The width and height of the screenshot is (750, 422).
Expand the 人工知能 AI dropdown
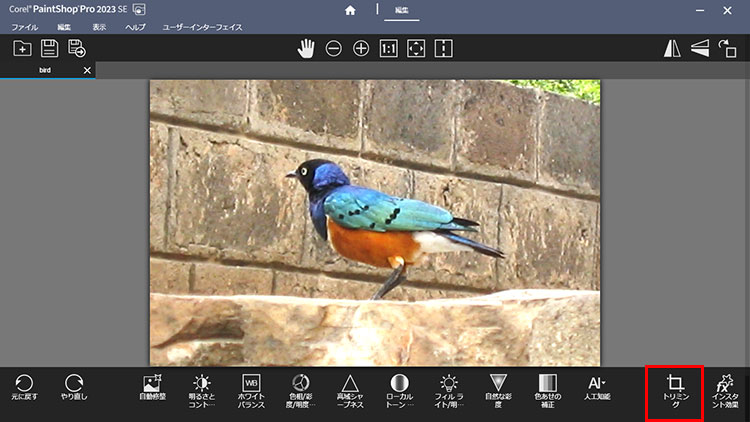(x=597, y=389)
